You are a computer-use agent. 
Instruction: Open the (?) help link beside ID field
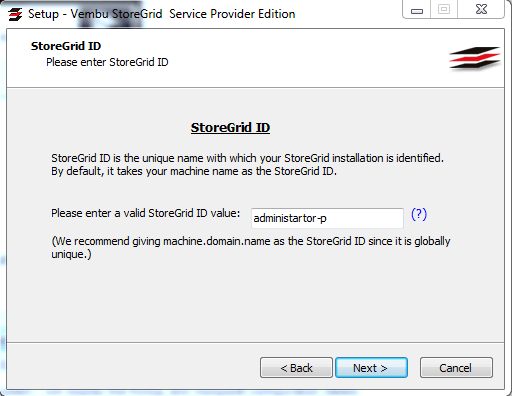pyautogui.click(x=419, y=214)
